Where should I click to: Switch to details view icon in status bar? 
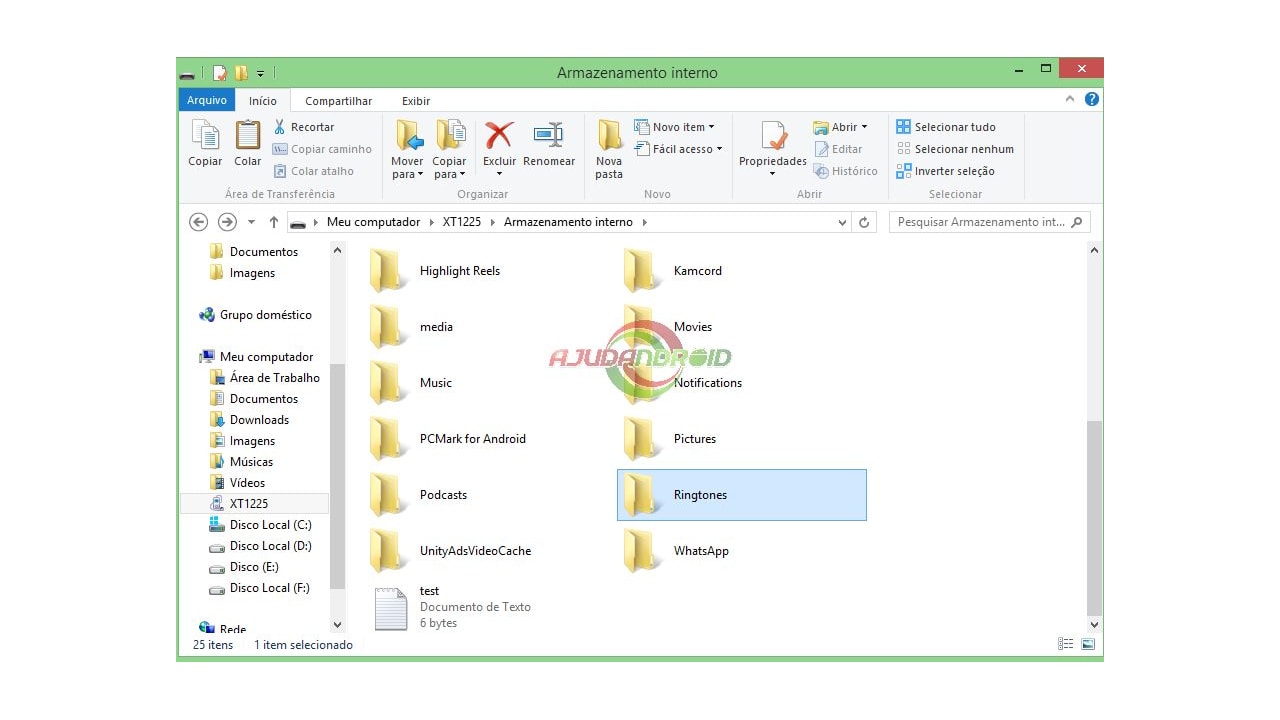1066,644
